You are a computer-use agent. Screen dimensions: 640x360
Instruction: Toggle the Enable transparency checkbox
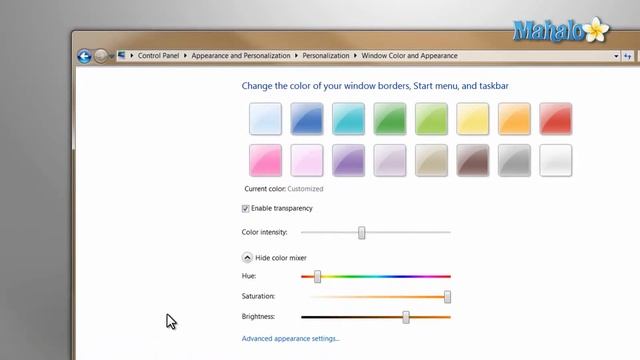(x=245, y=209)
